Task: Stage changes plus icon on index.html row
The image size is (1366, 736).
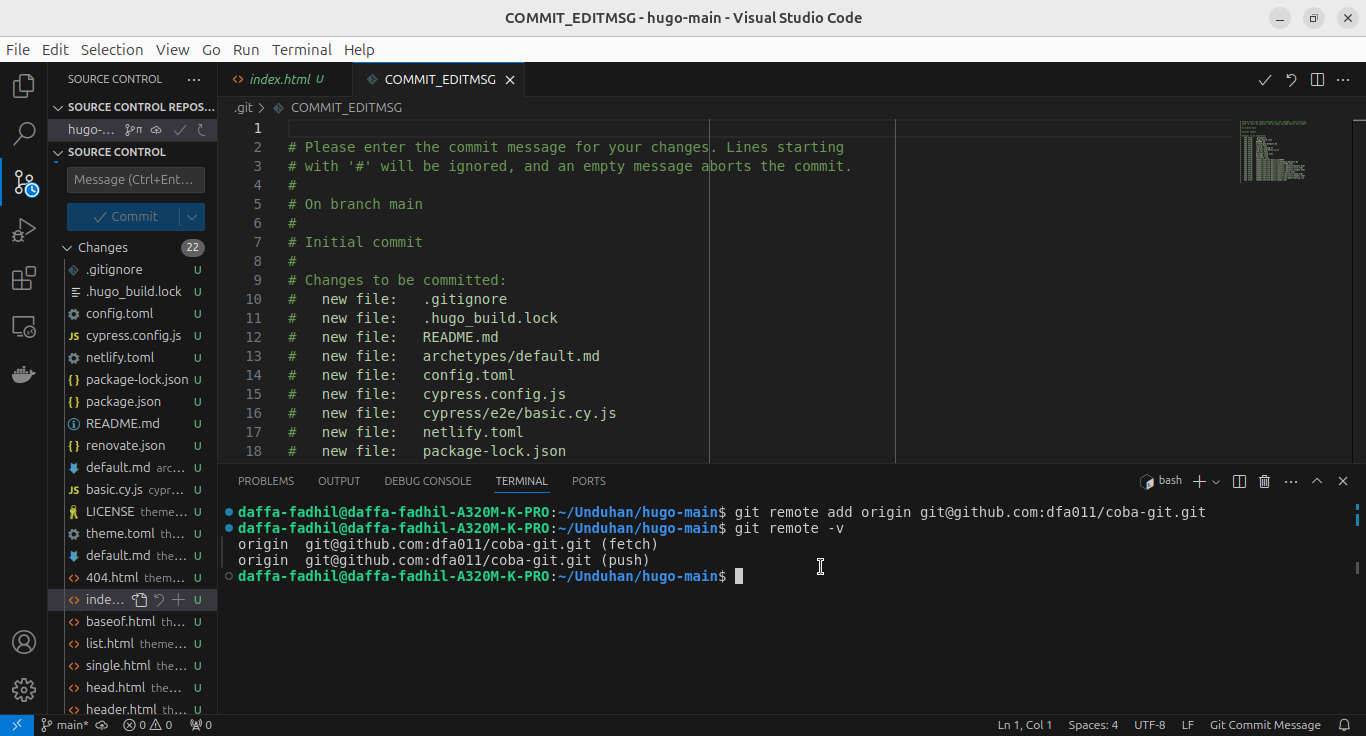Action: point(178,600)
